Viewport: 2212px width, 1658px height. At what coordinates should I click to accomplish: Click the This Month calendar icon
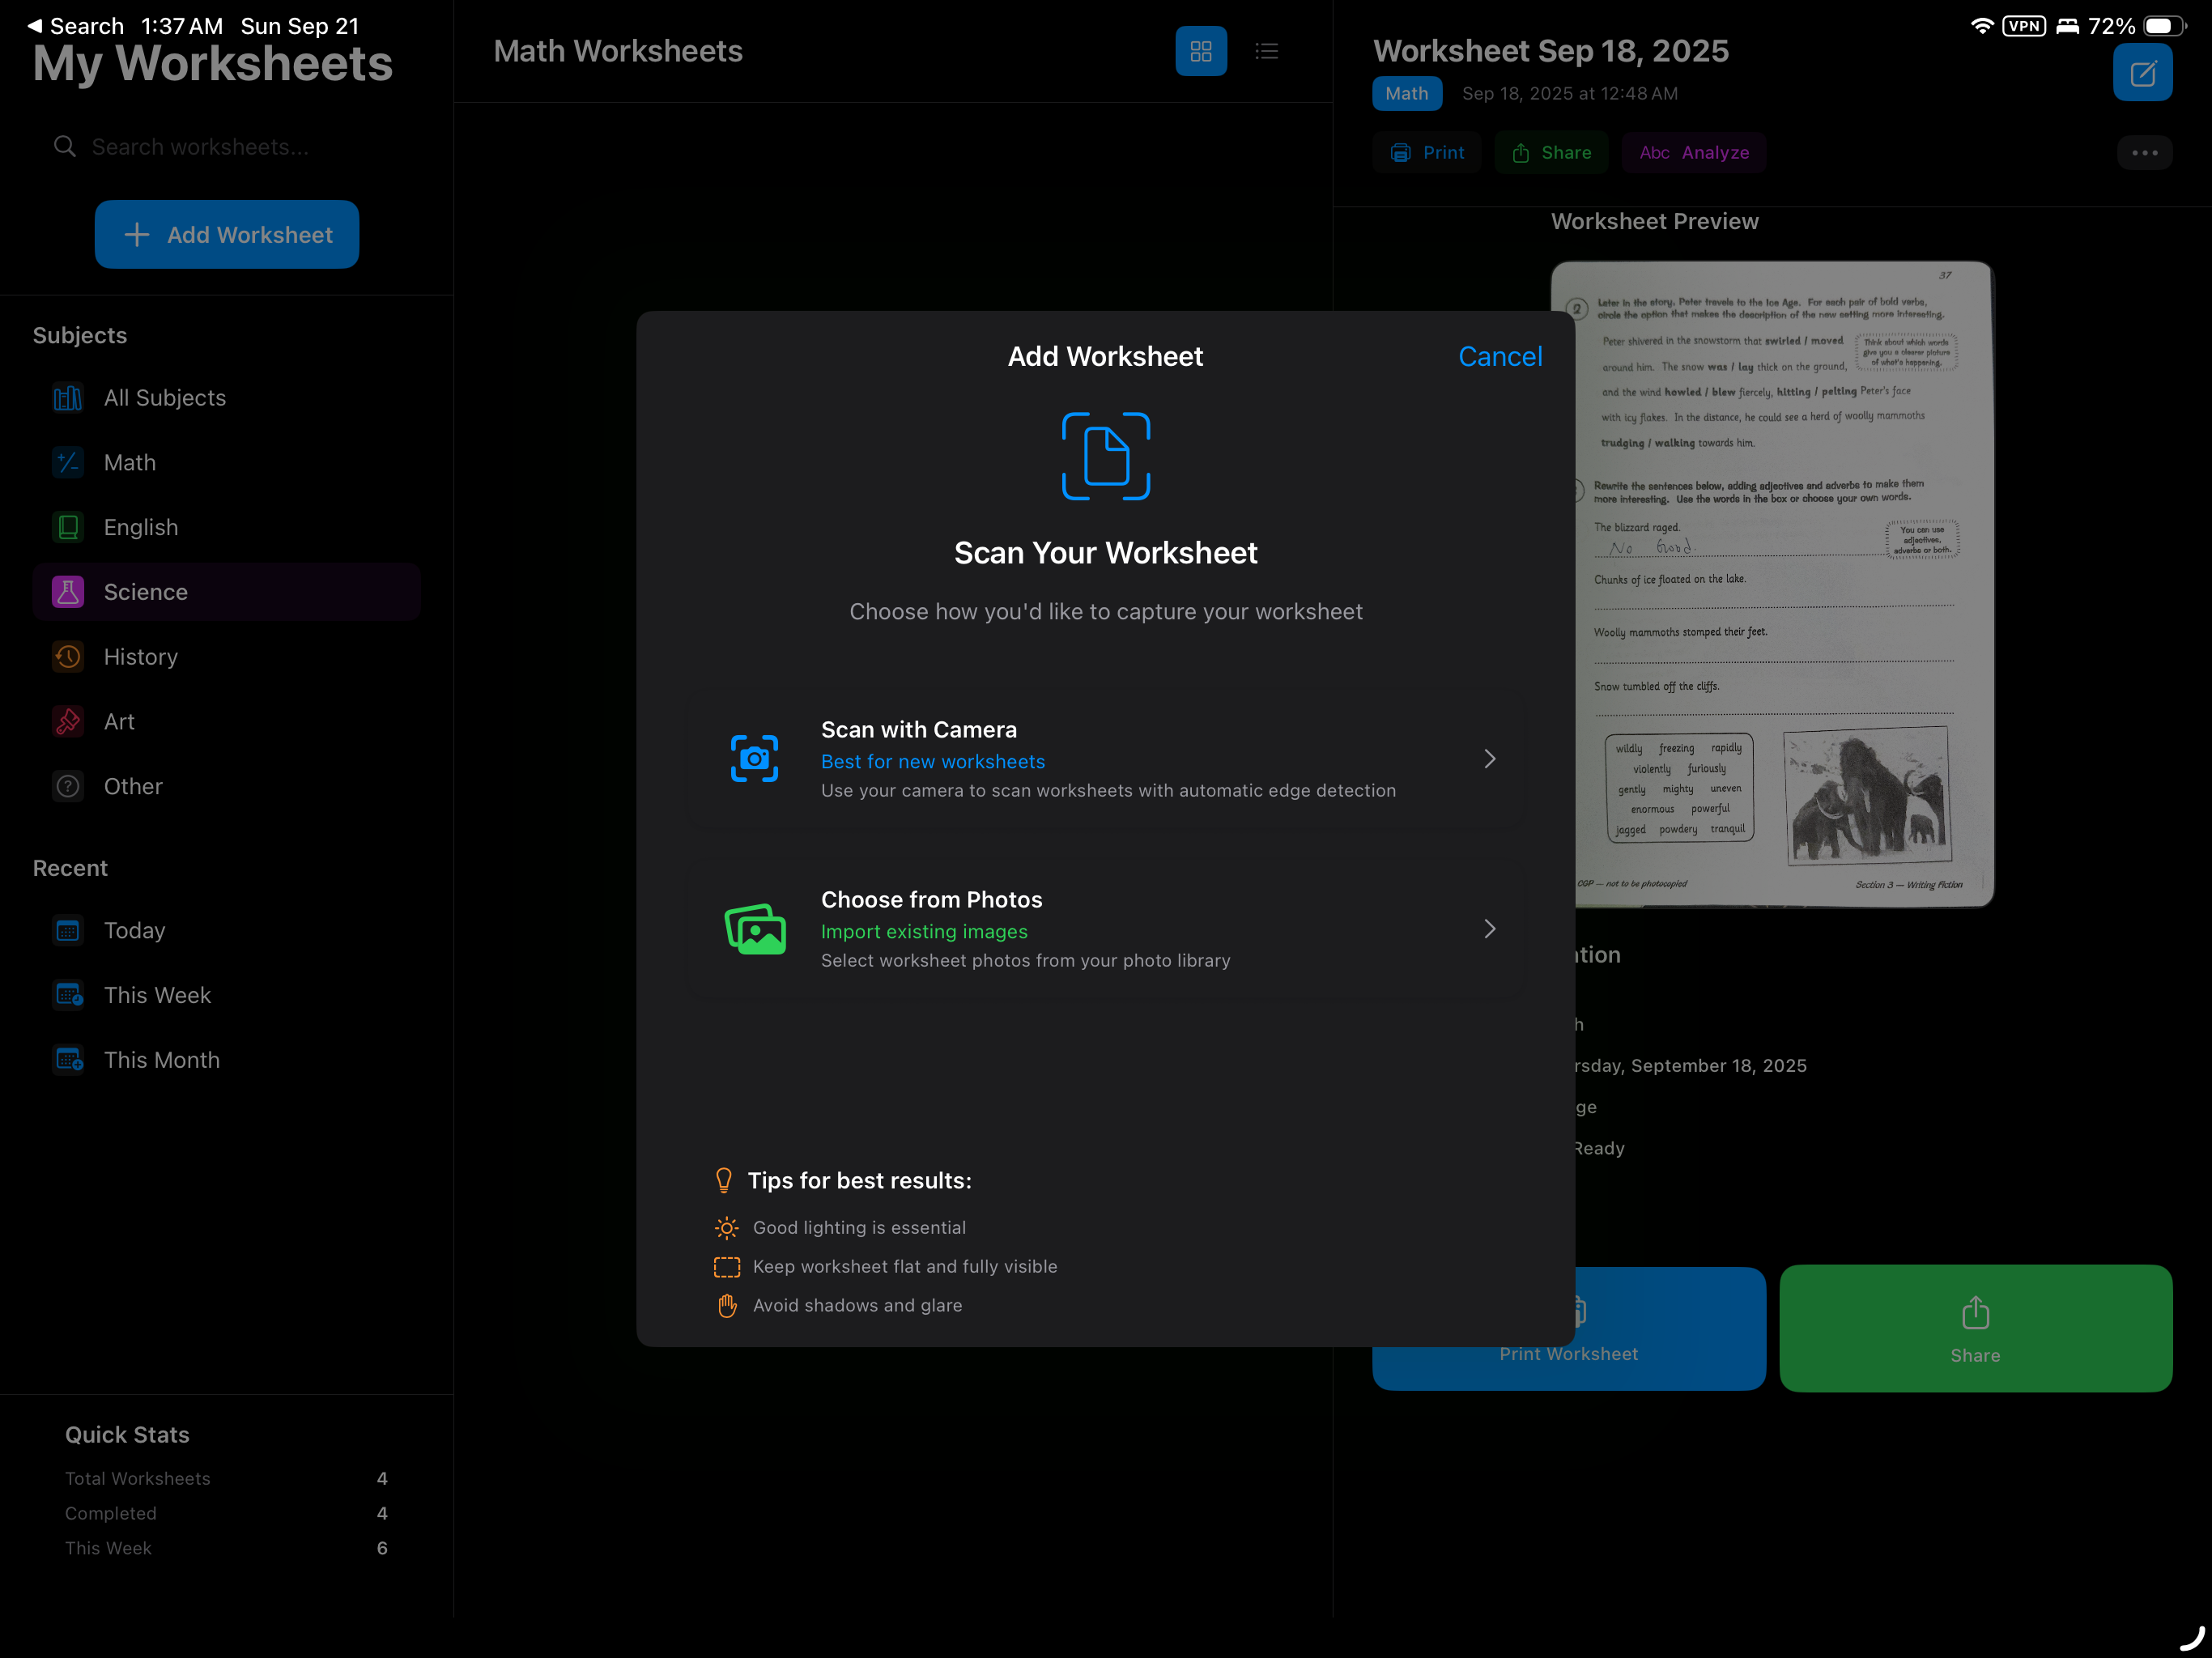pos(68,1061)
